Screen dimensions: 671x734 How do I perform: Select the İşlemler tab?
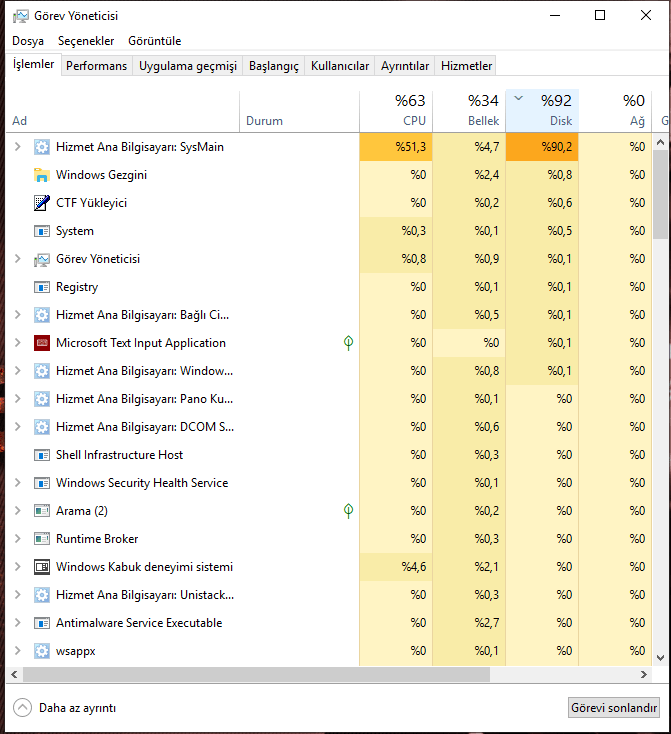tap(33, 64)
